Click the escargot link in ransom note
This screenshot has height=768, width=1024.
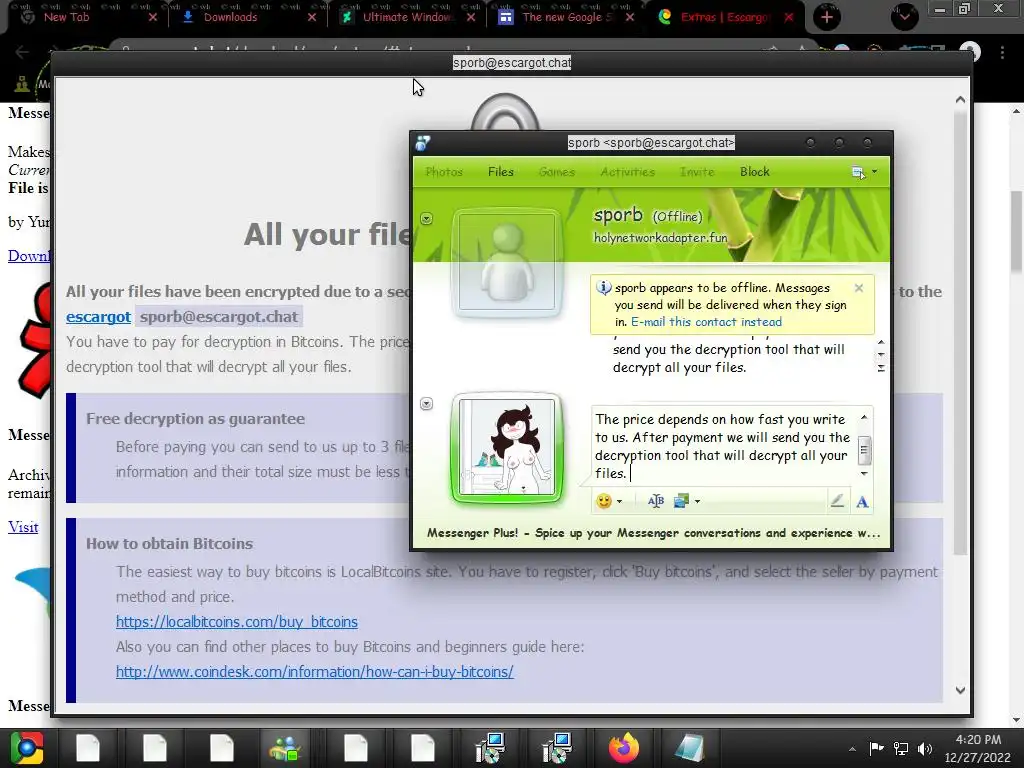tap(99, 317)
